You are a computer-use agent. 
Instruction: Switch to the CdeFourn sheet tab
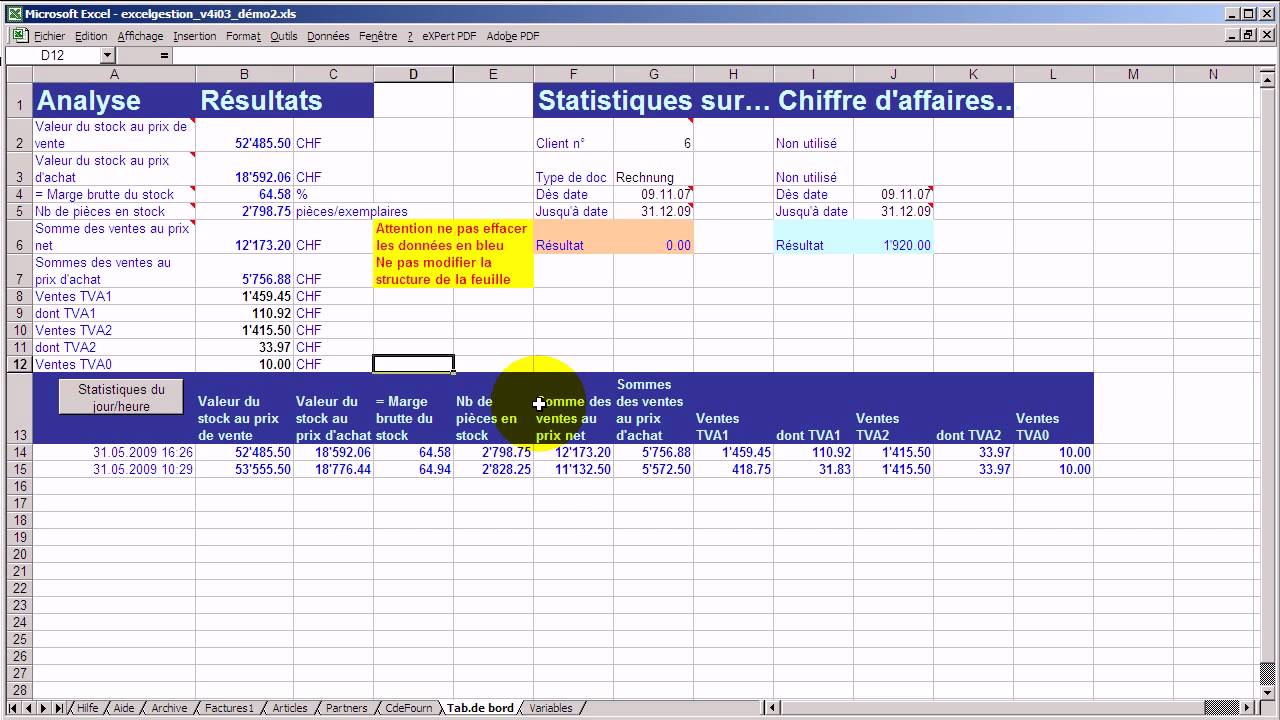[x=409, y=708]
